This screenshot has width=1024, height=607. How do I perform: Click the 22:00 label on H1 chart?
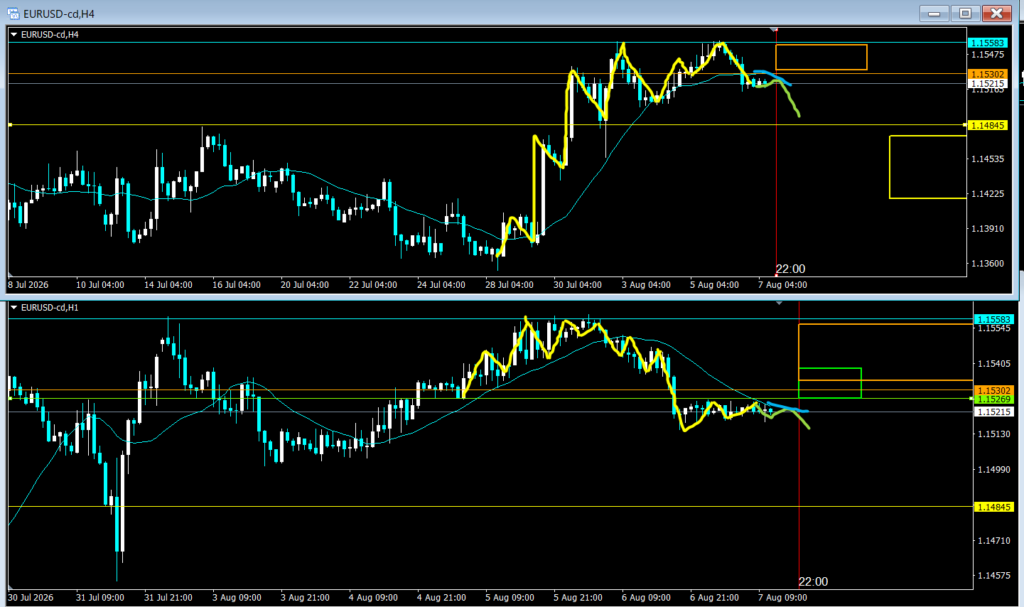pyautogui.click(x=813, y=582)
